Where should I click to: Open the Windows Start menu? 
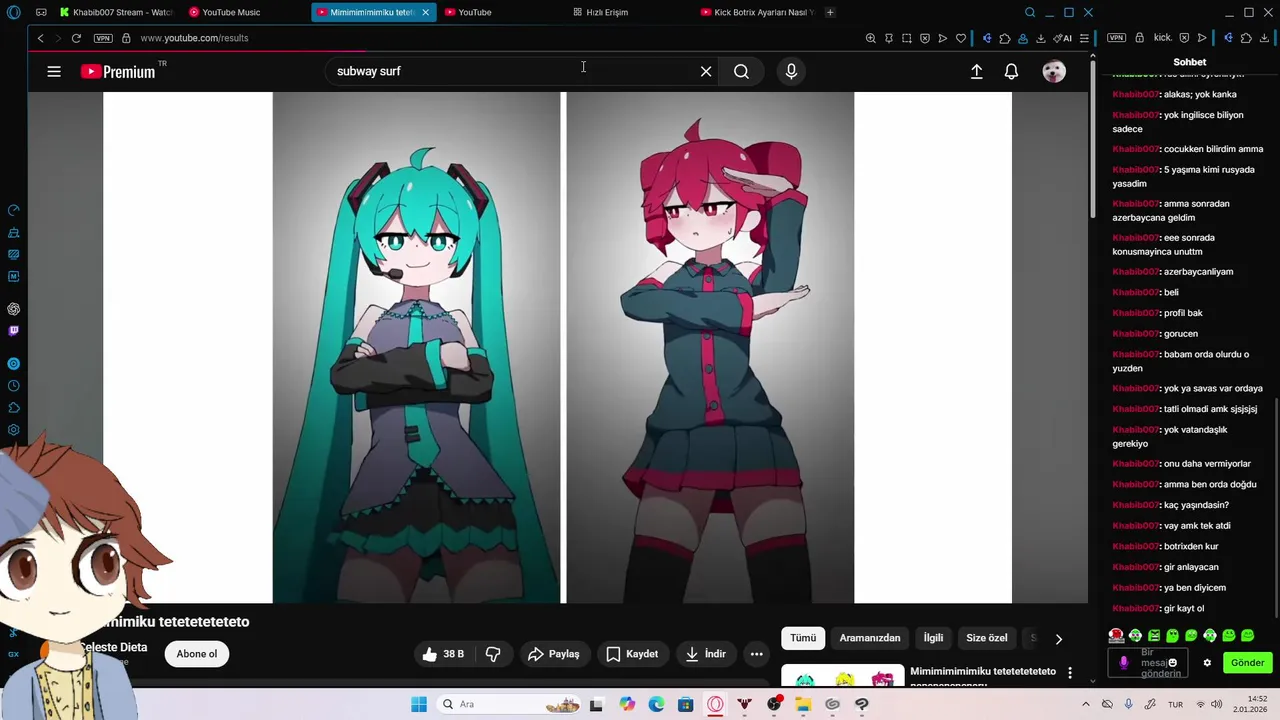coord(419,704)
